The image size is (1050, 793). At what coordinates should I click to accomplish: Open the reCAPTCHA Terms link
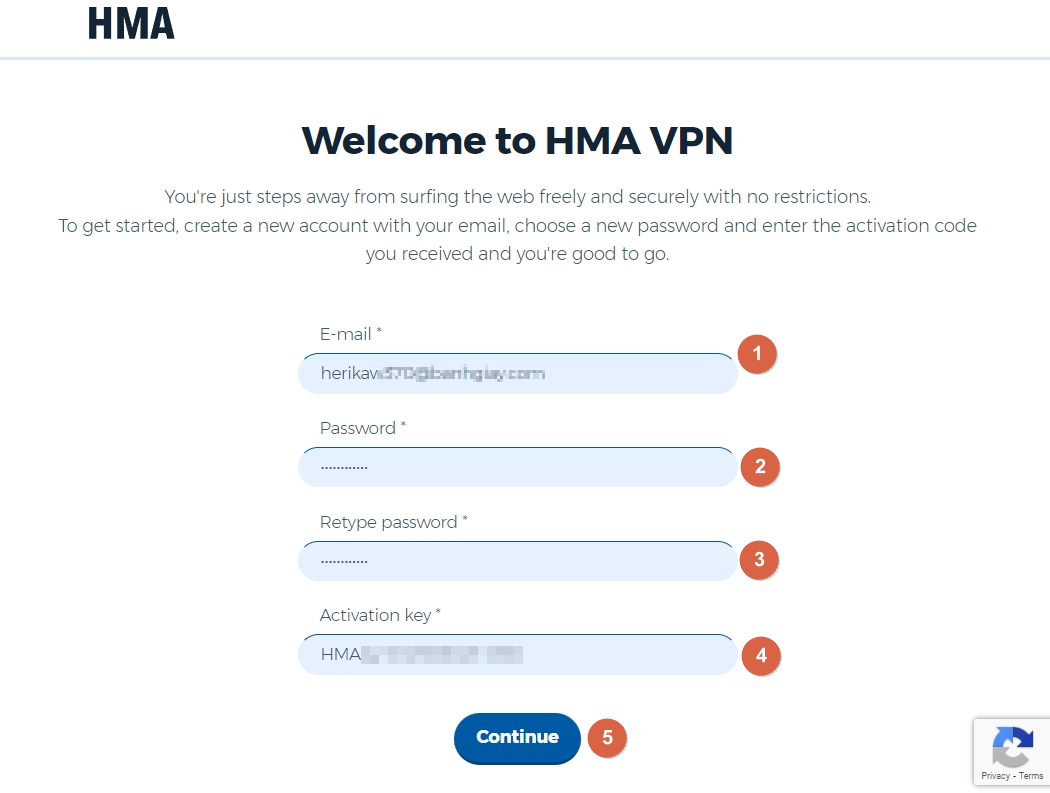click(x=1031, y=776)
